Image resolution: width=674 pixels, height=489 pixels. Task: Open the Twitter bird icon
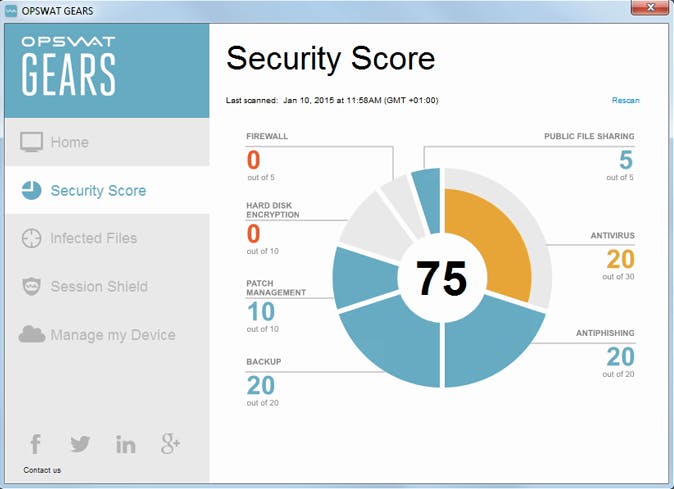[x=80, y=444]
